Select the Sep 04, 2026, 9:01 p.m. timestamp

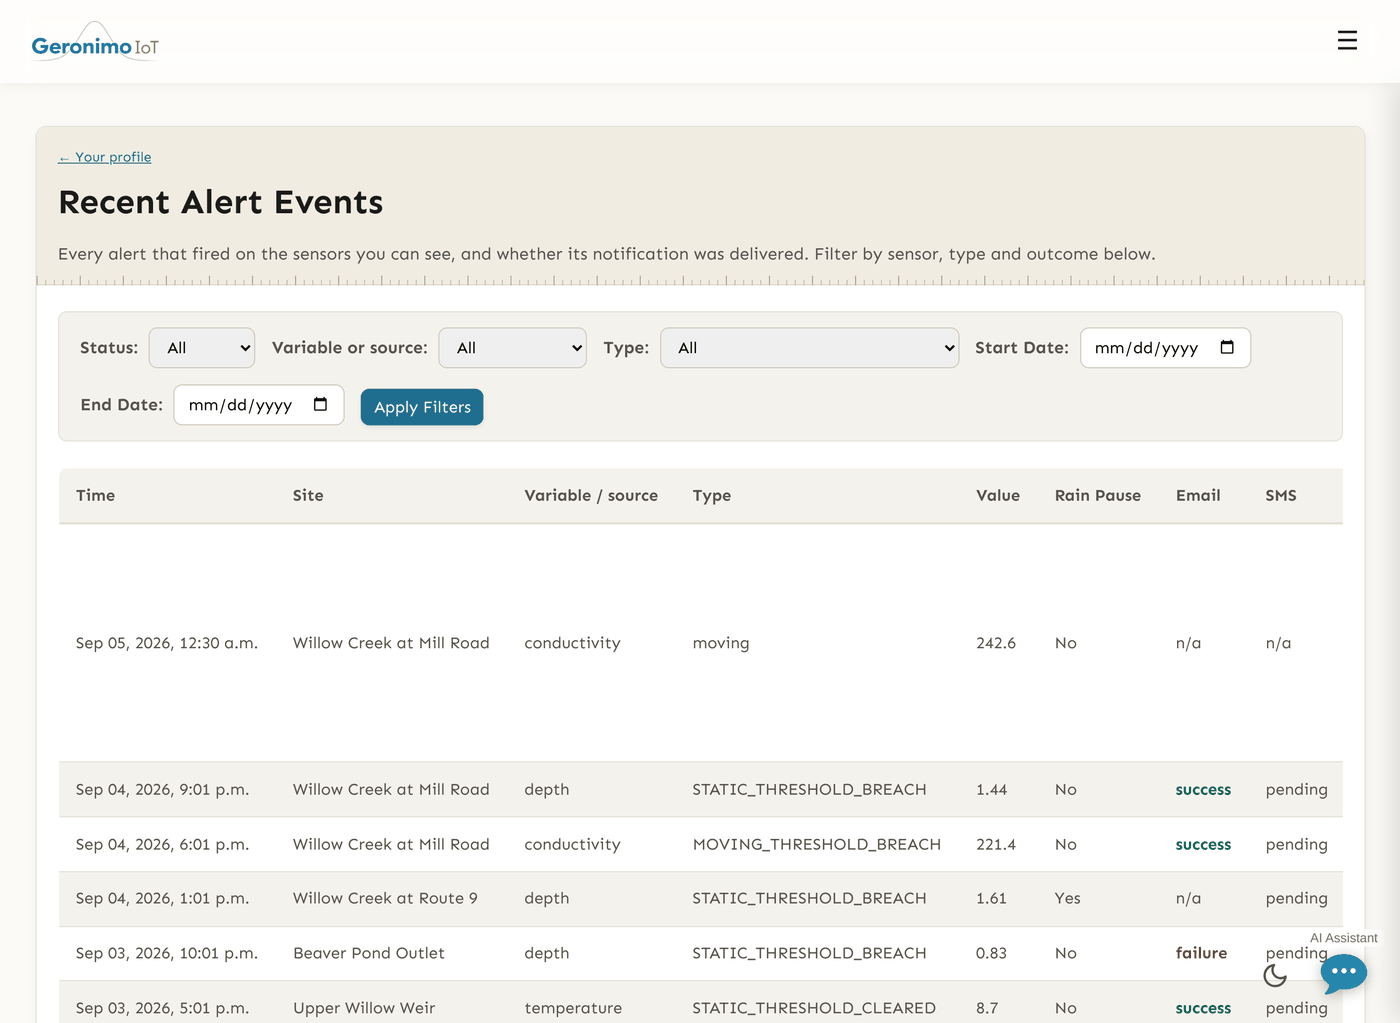(x=162, y=789)
